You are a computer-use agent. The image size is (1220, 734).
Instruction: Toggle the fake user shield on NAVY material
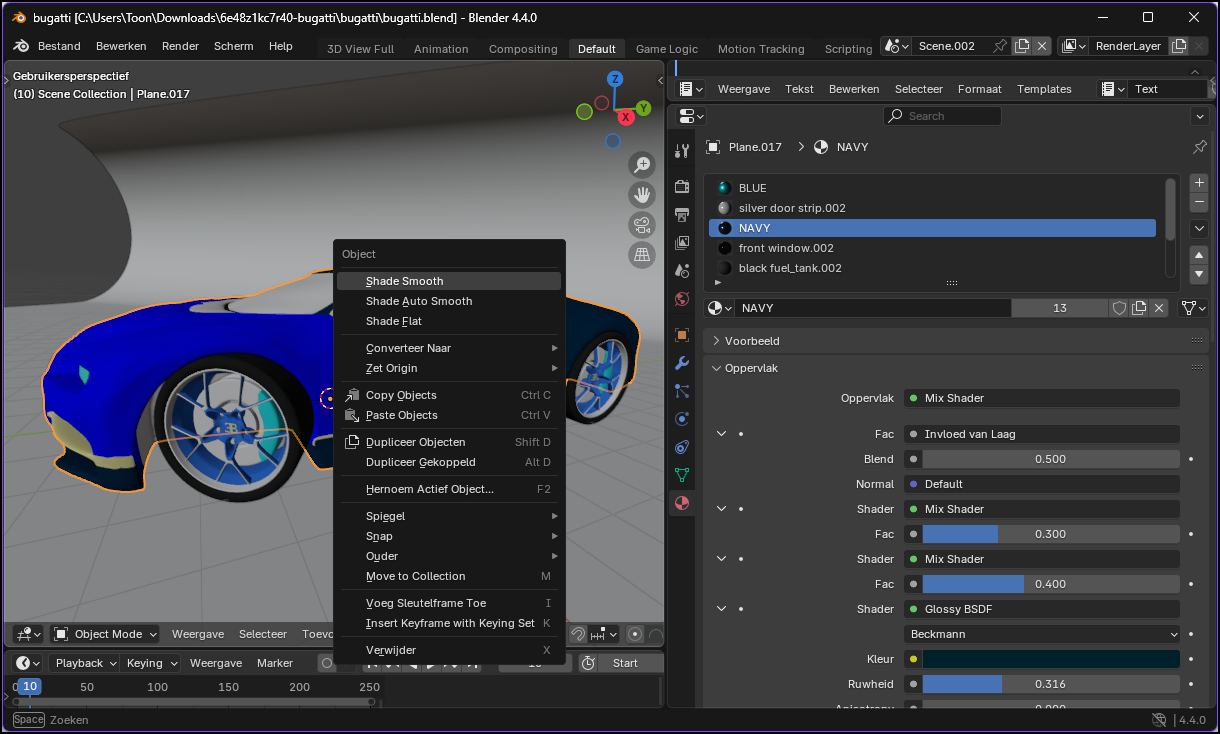click(x=1119, y=307)
